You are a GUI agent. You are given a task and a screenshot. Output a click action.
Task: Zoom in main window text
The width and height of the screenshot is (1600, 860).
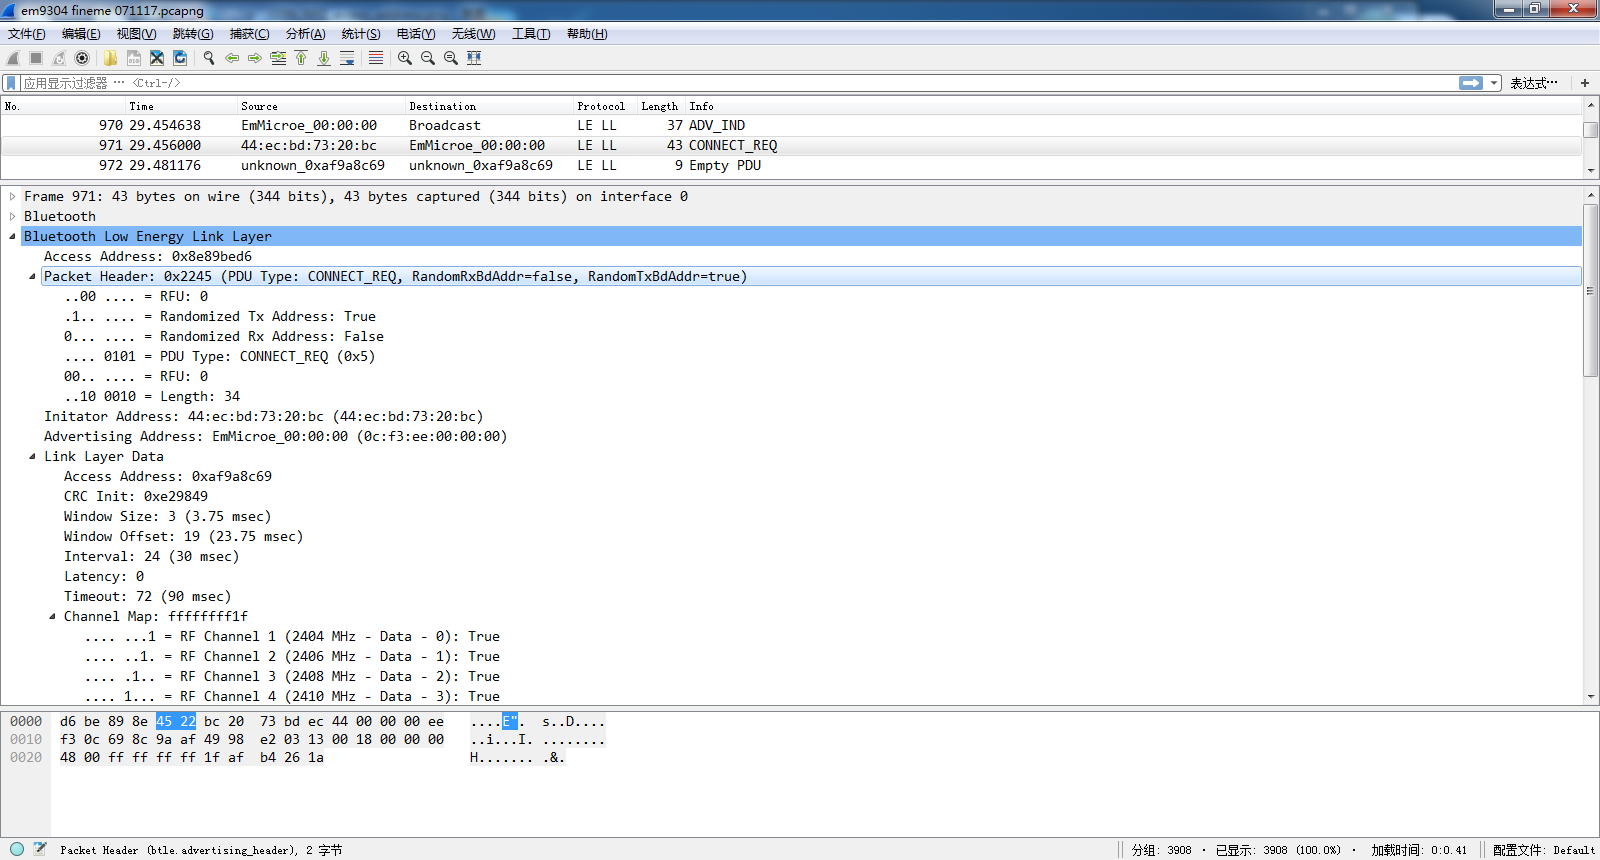405,58
